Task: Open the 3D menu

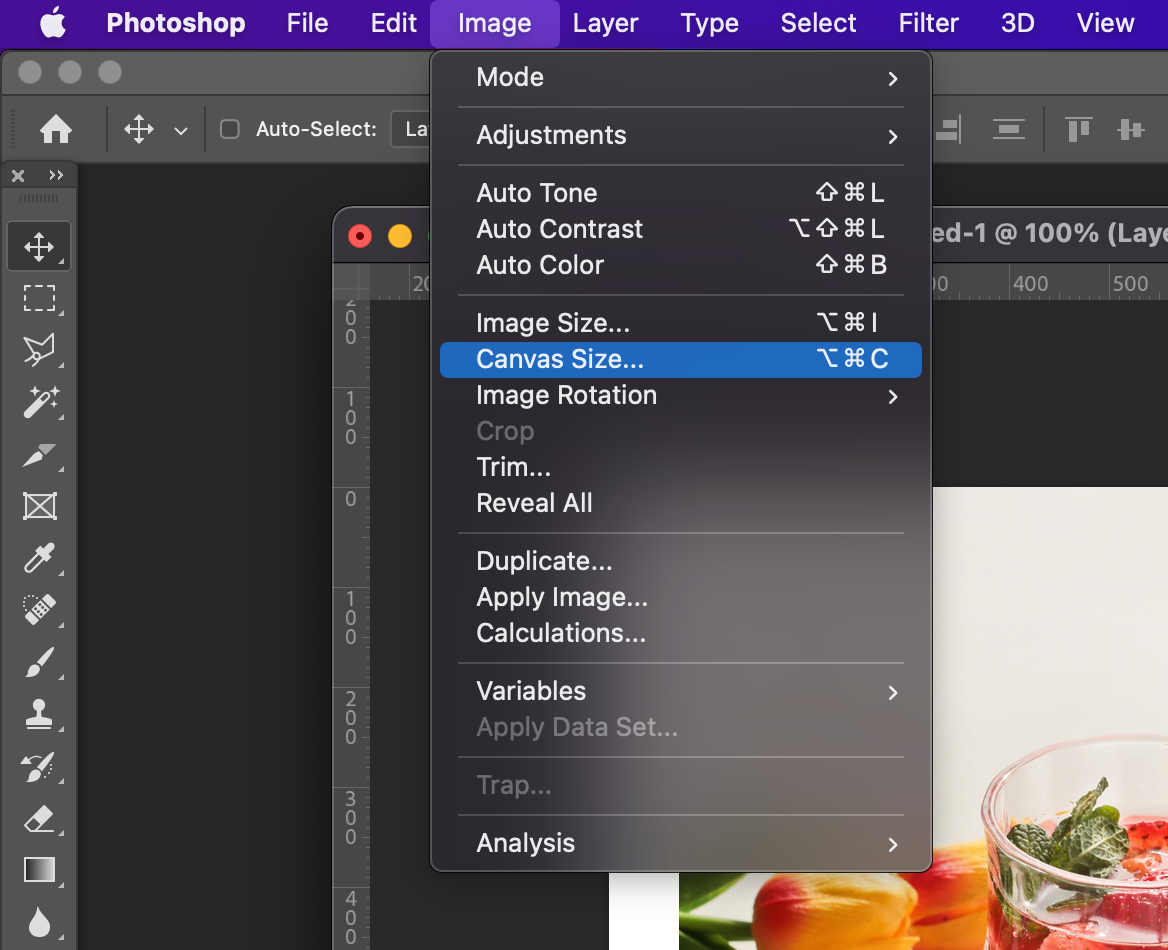Action: [1018, 23]
